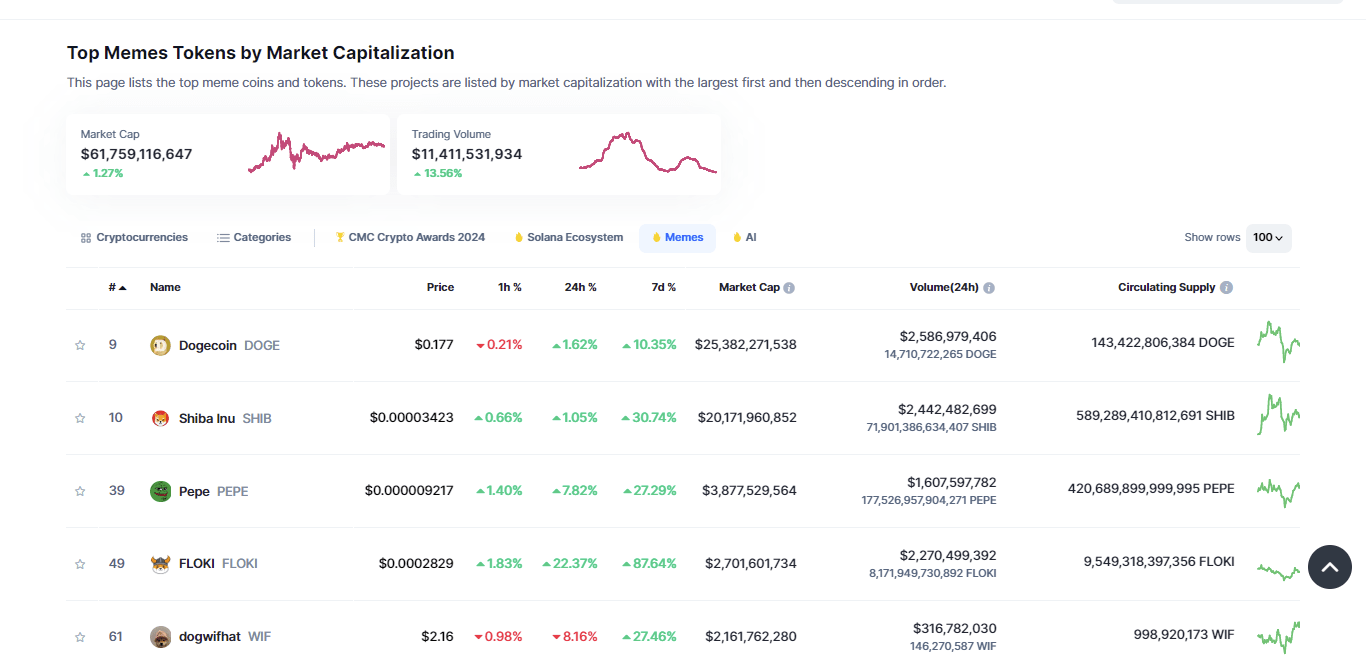
Task: Click the dogwifhat coin logo
Action: 160,637
